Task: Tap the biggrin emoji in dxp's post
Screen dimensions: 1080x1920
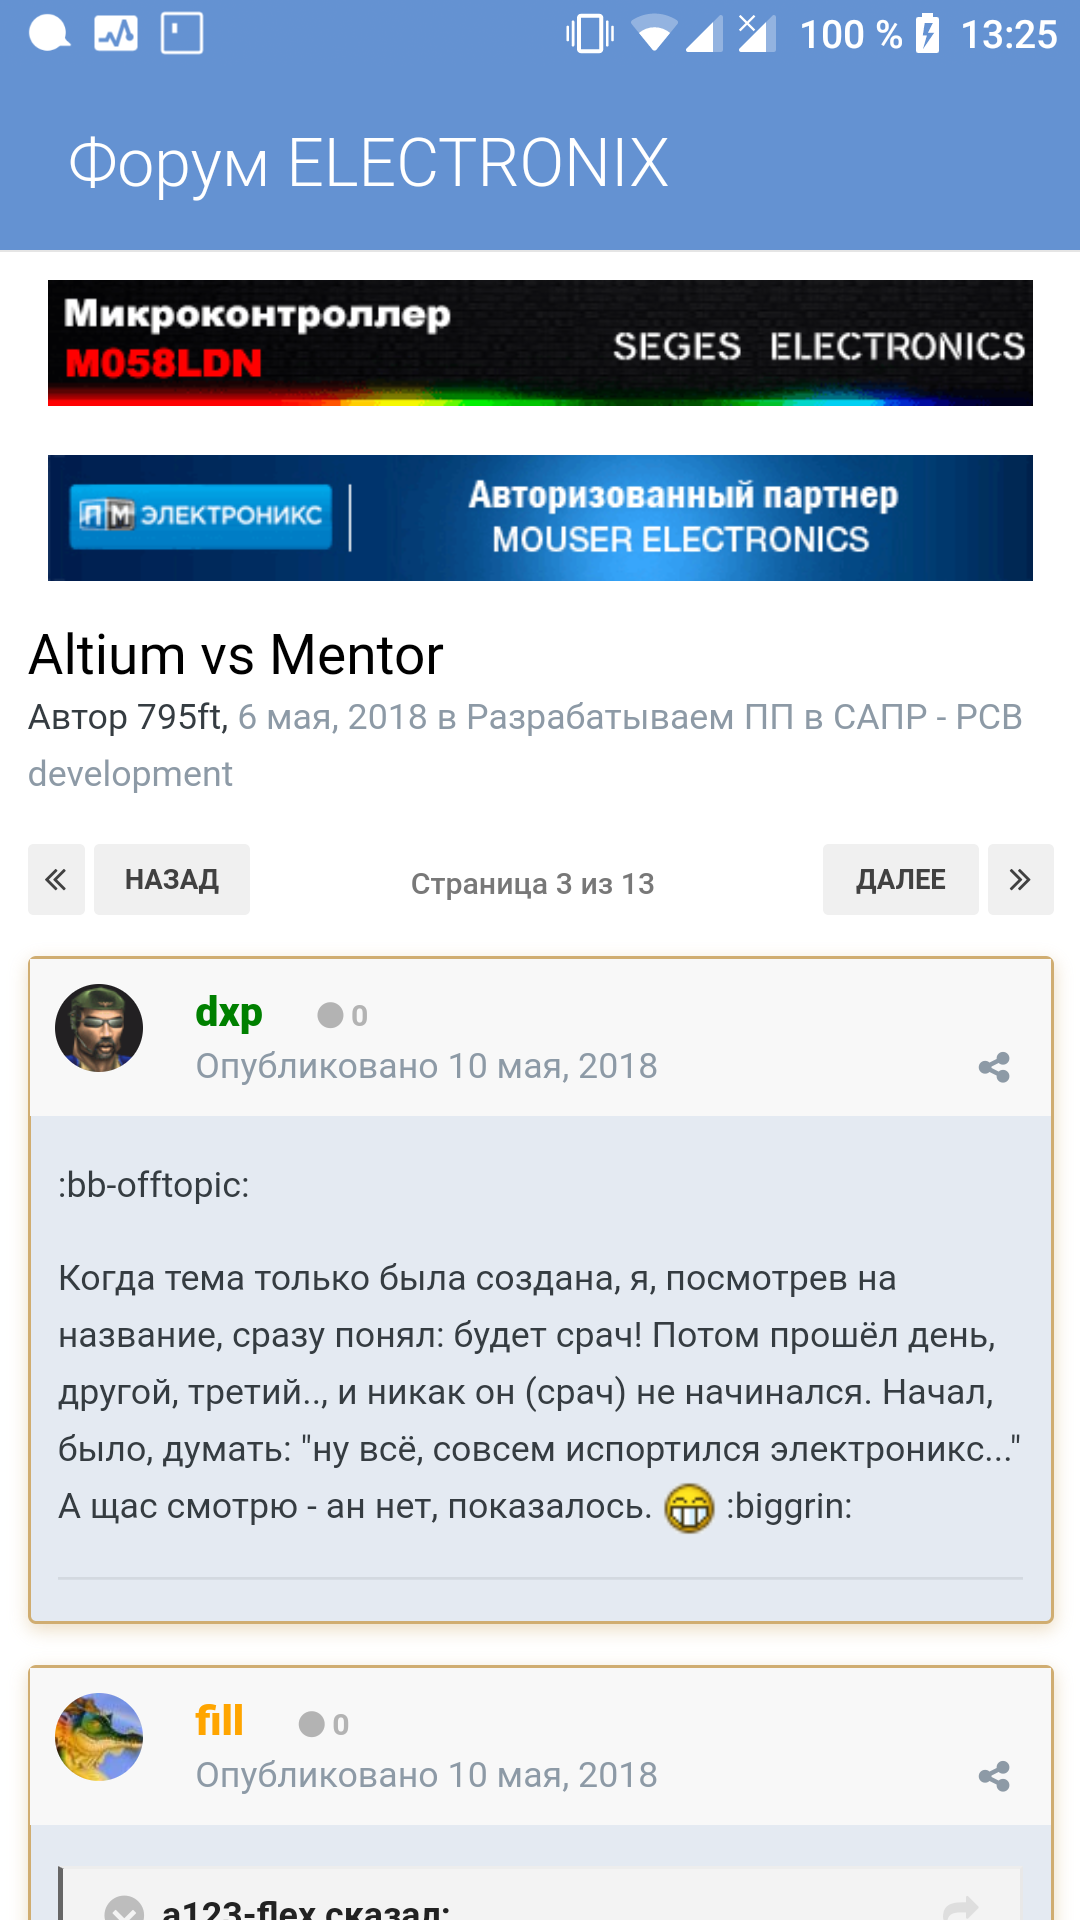Action: (x=690, y=1508)
